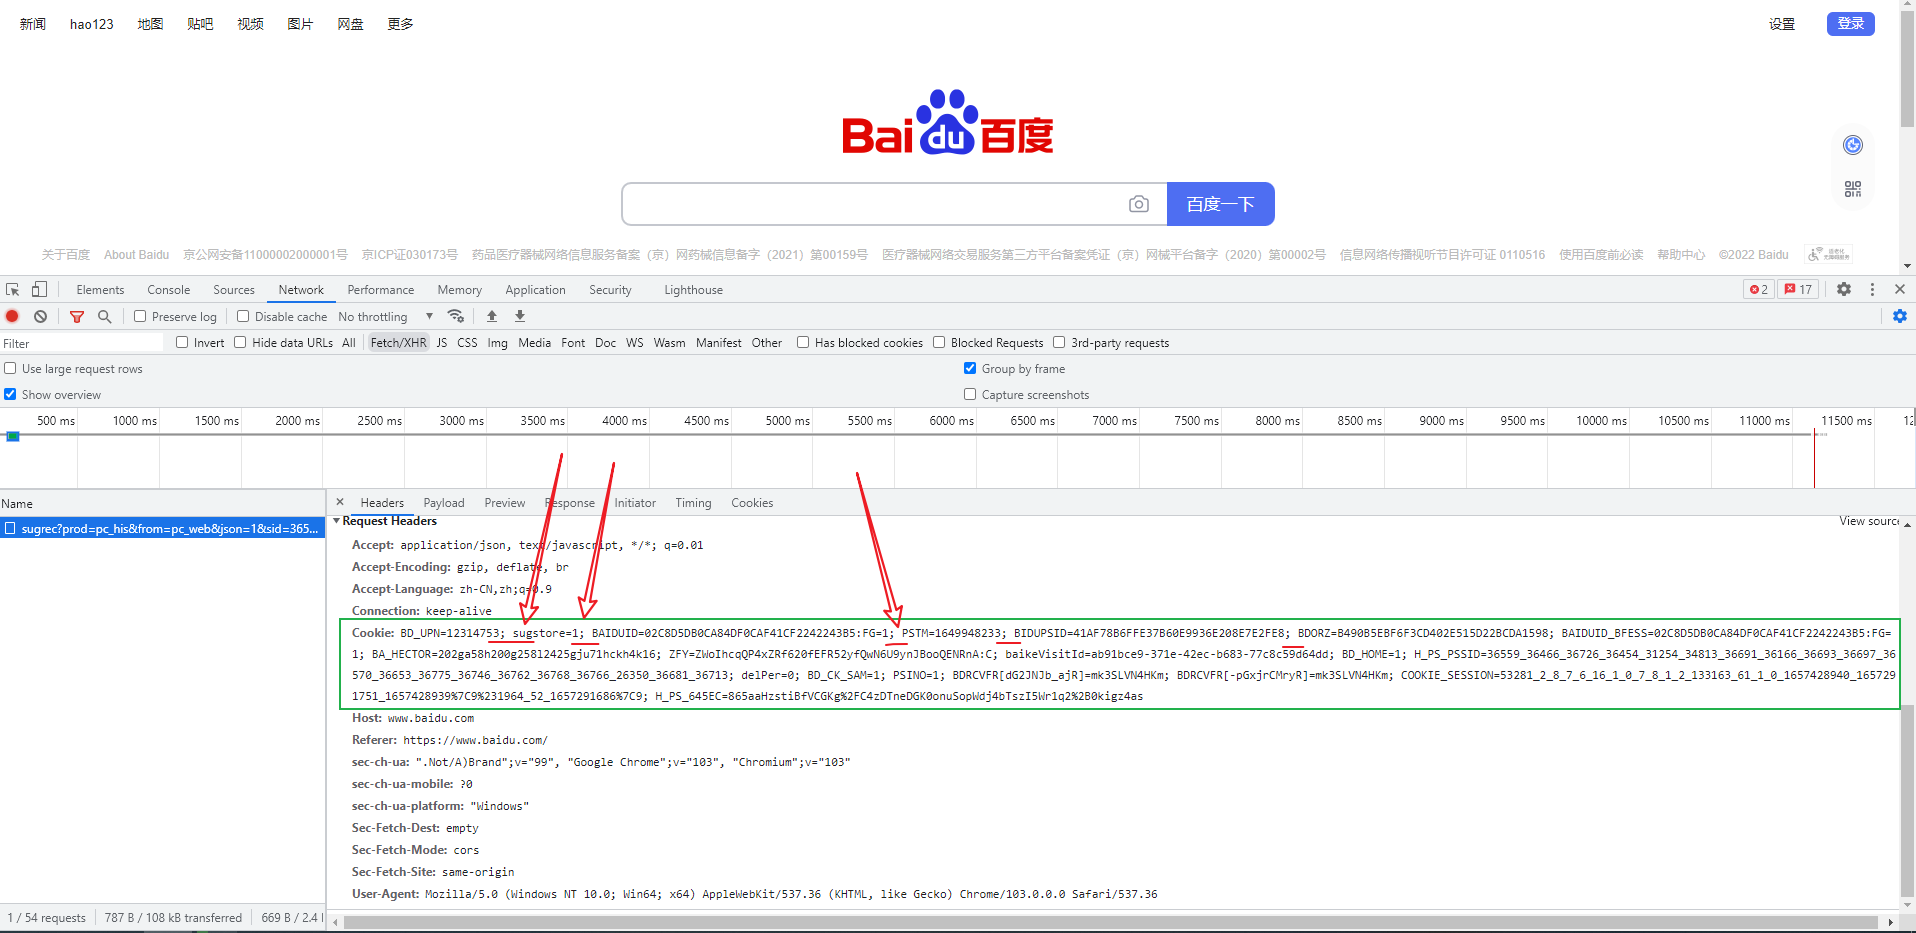
Task: Open the request Cookies tab
Action: point(752,502)
